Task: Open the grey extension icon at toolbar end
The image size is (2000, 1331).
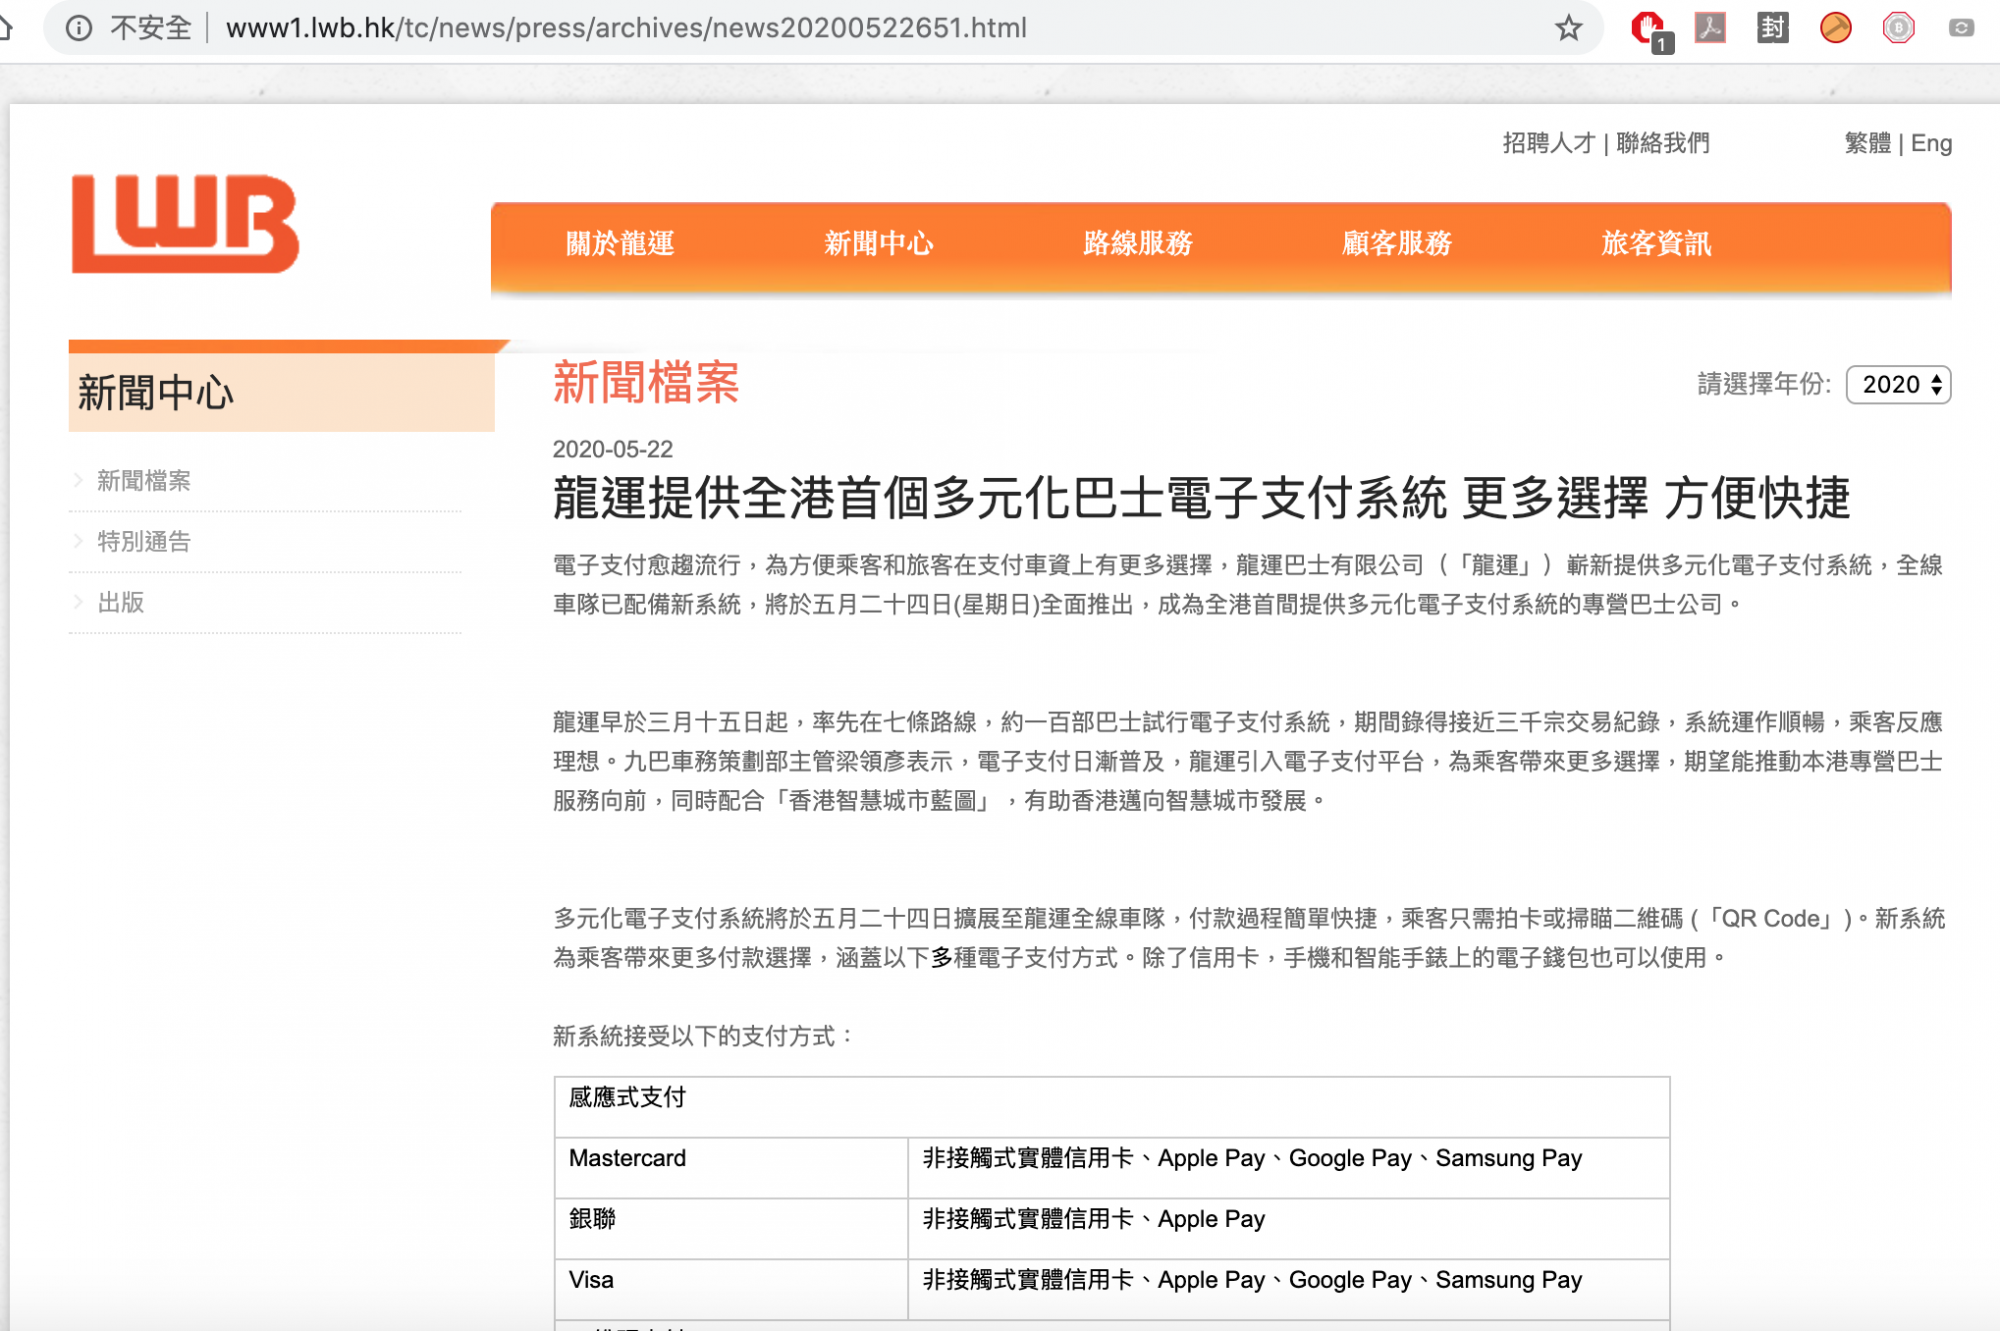Action: pos(1961,28)
